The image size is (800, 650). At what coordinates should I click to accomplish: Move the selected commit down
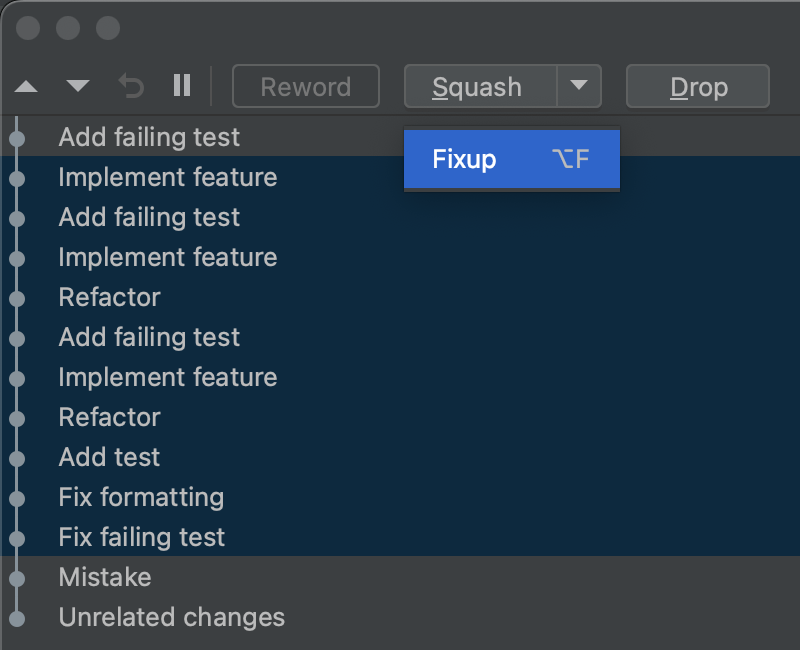click(77, 86)
